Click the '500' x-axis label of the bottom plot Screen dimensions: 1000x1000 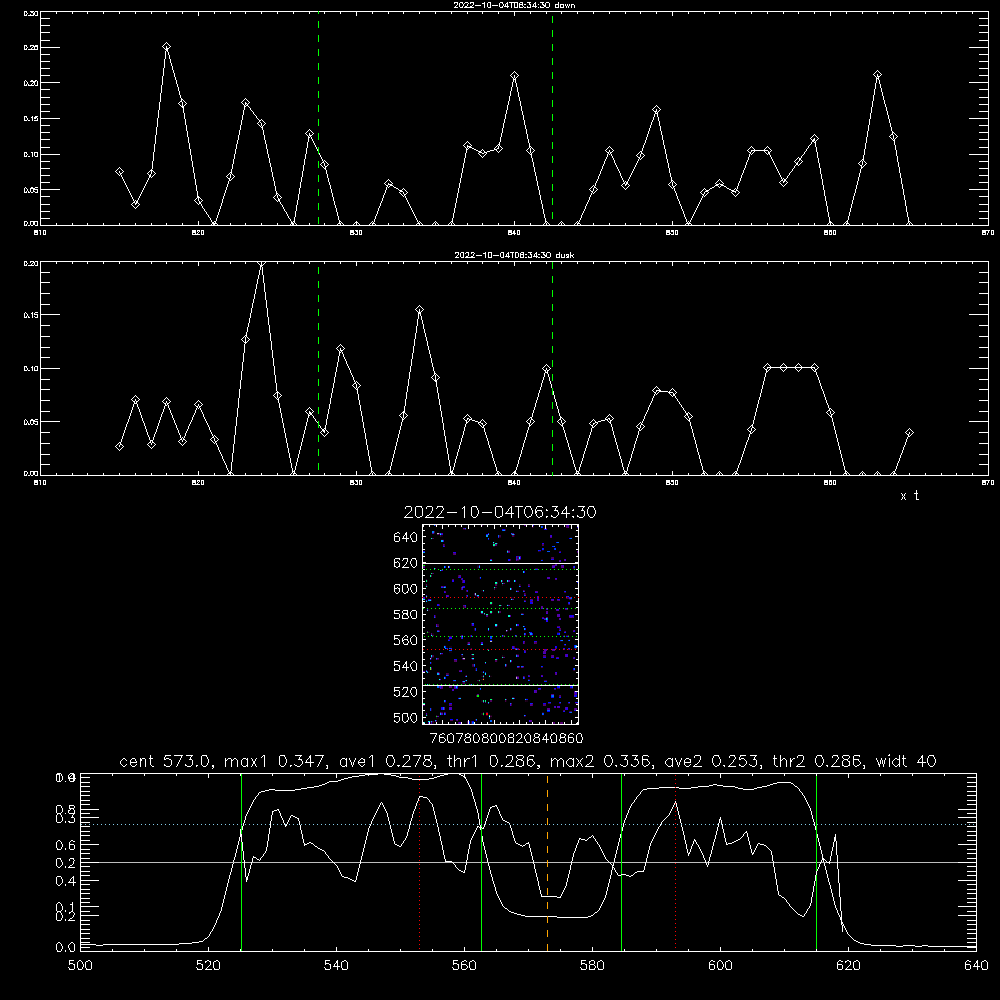coord(80,966)
